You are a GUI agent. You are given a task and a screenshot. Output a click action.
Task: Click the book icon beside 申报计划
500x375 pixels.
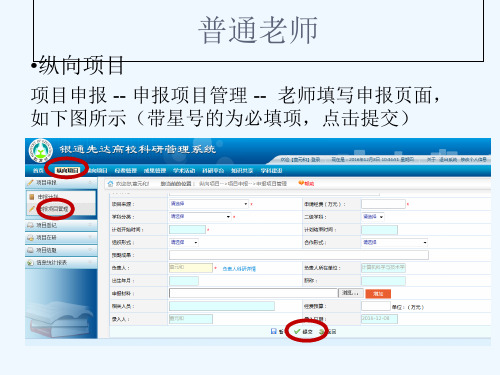[x=32, y=197]
